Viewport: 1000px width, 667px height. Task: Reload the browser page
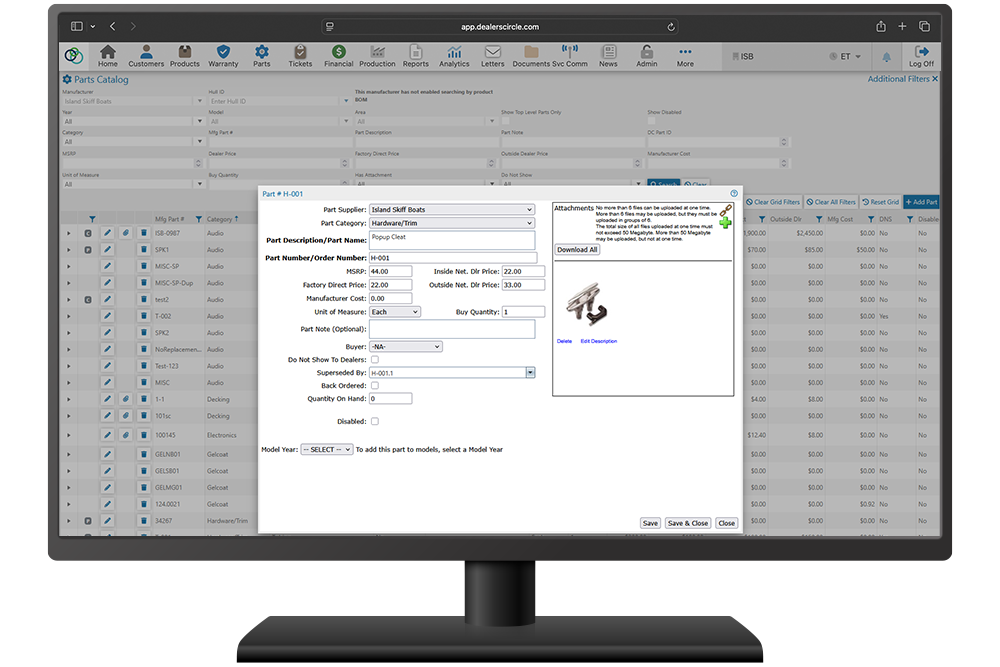pyautogui.click(x=671, y=27)
